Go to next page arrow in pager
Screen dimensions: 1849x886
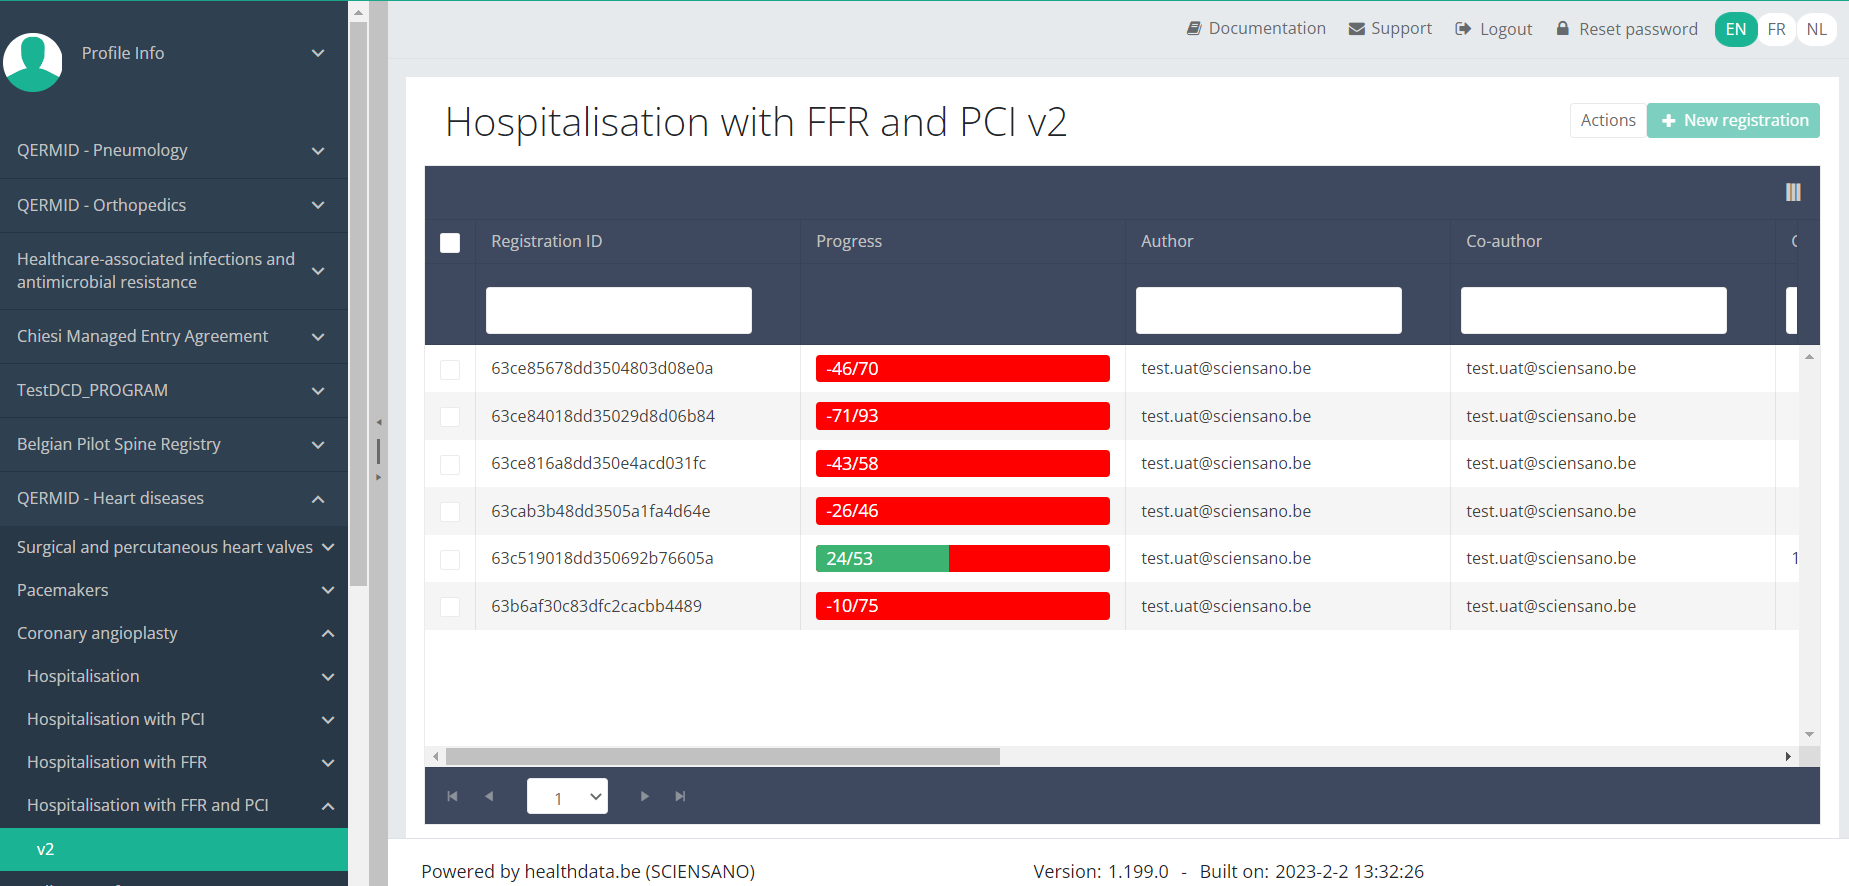[644, 796]
